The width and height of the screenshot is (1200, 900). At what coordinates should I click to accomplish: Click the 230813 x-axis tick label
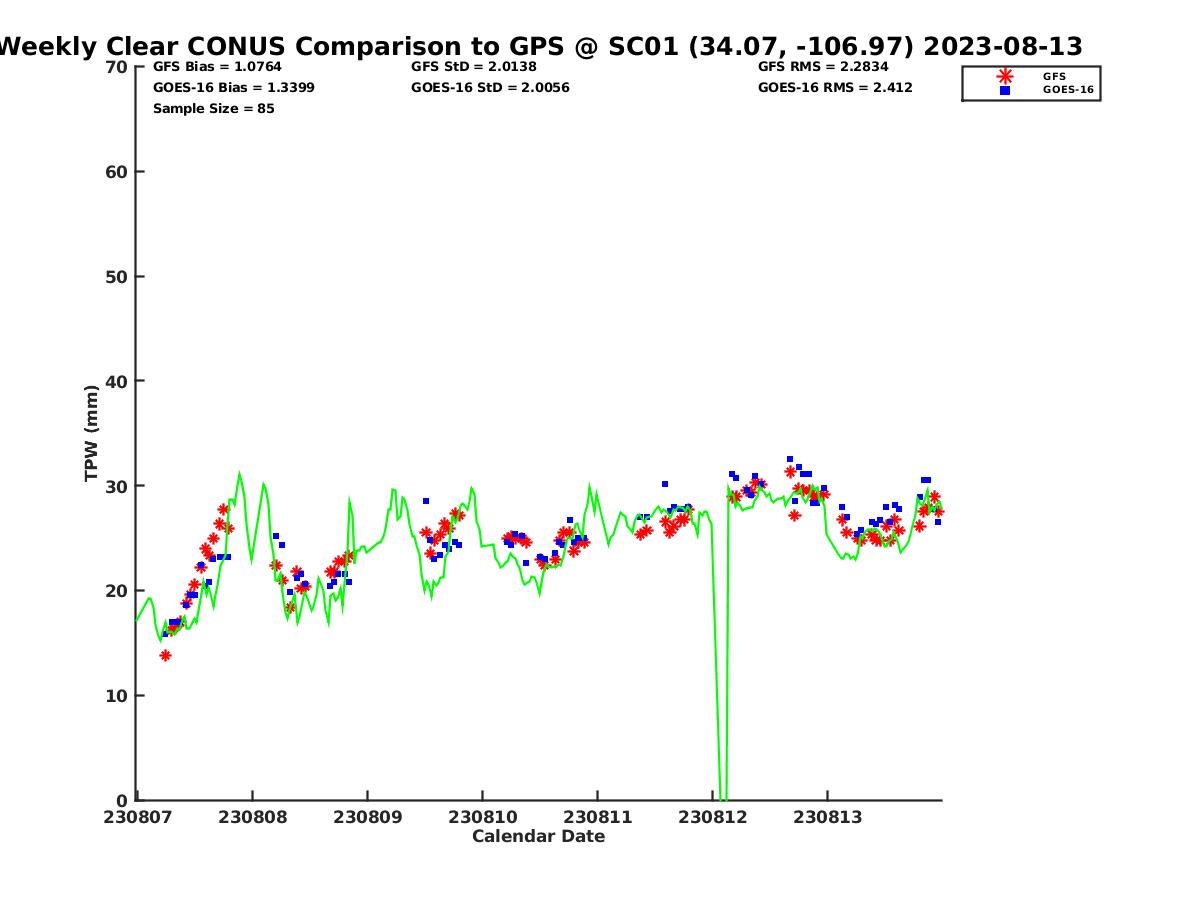tap(827, 817)
